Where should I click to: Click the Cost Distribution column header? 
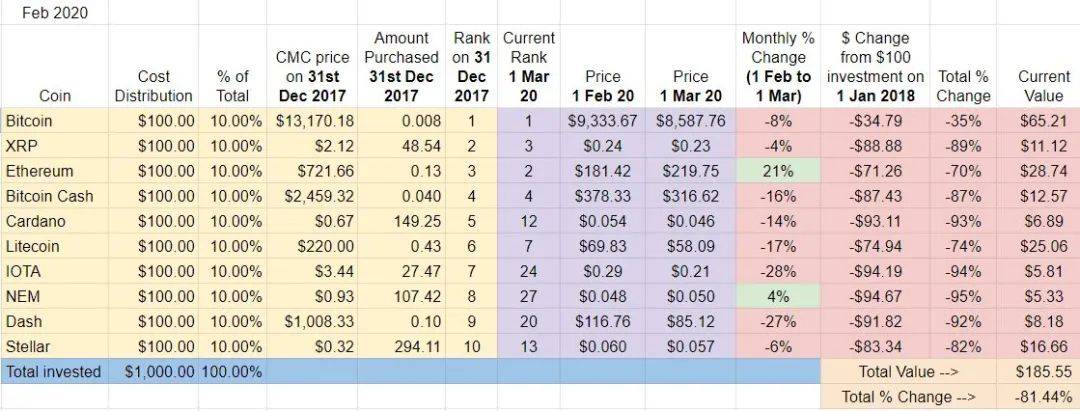(153, 86)
